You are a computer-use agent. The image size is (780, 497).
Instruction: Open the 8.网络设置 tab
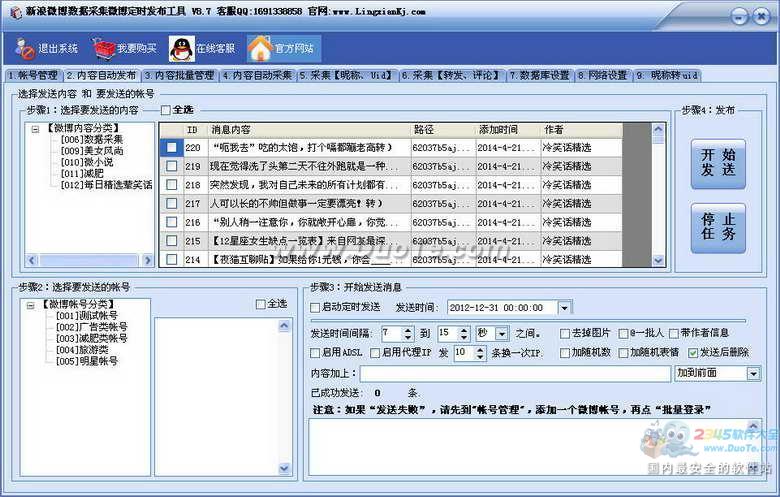603,75
